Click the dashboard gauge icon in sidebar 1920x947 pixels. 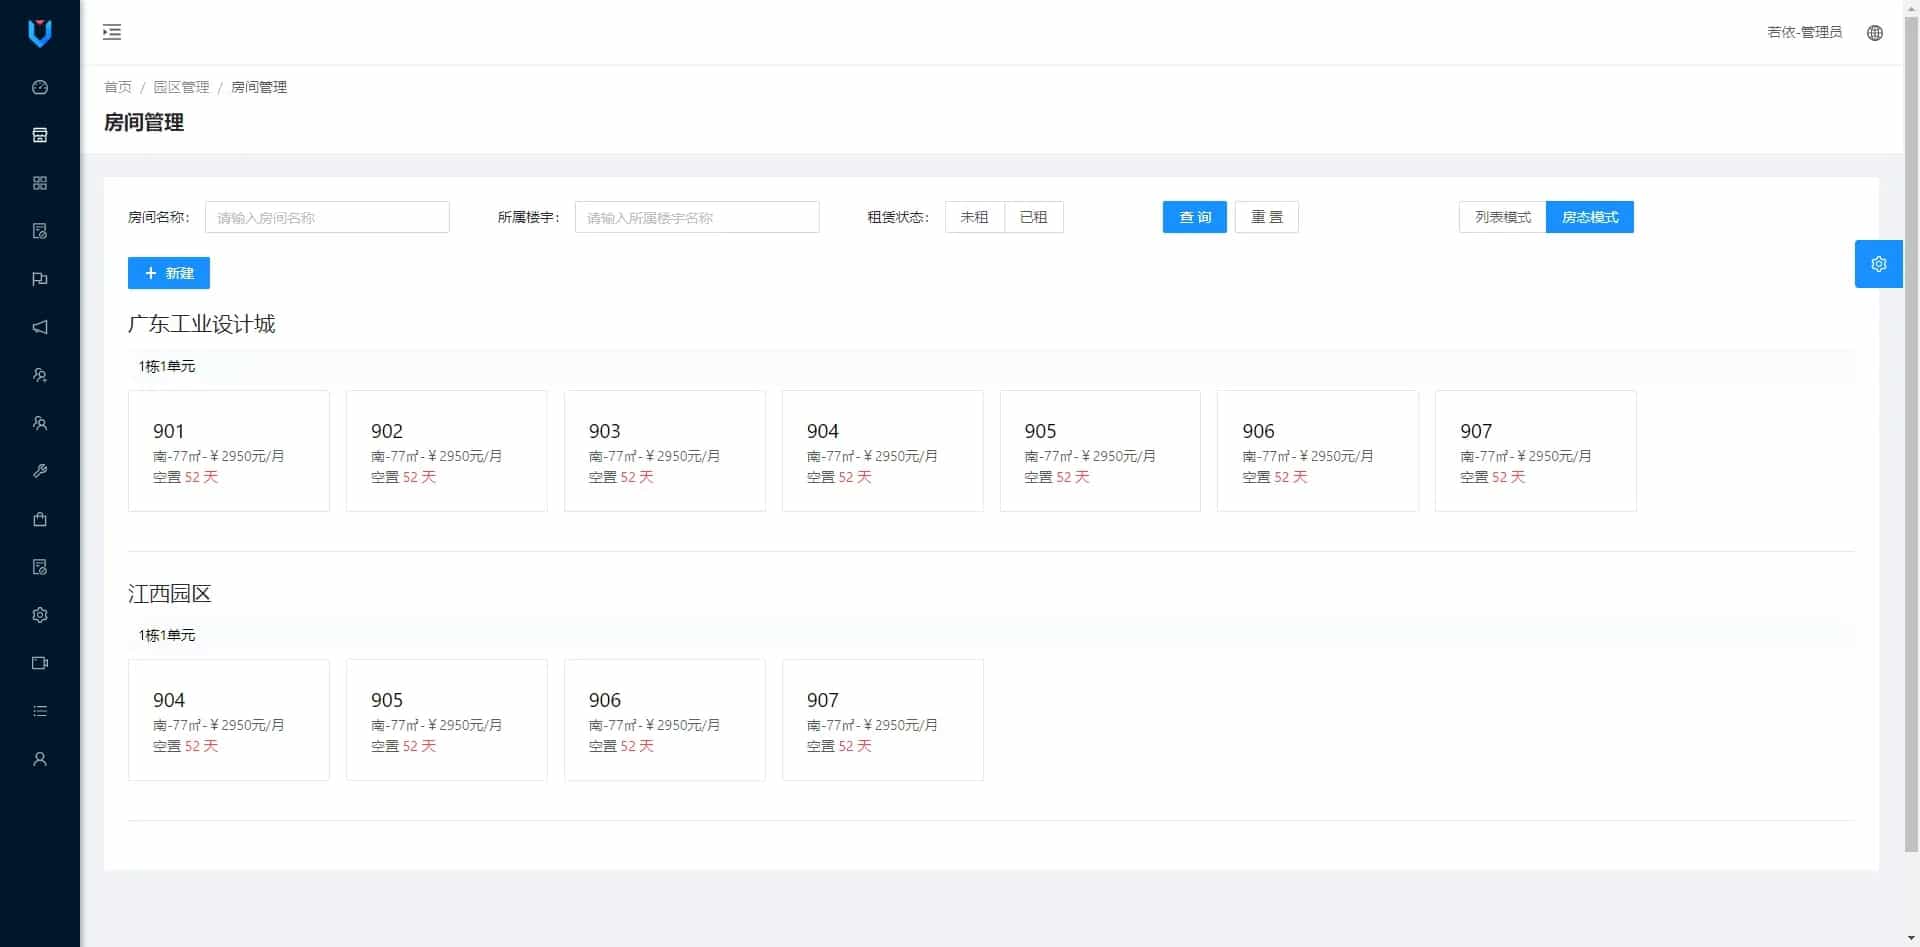pyautogui.click(x=40, y=87)
